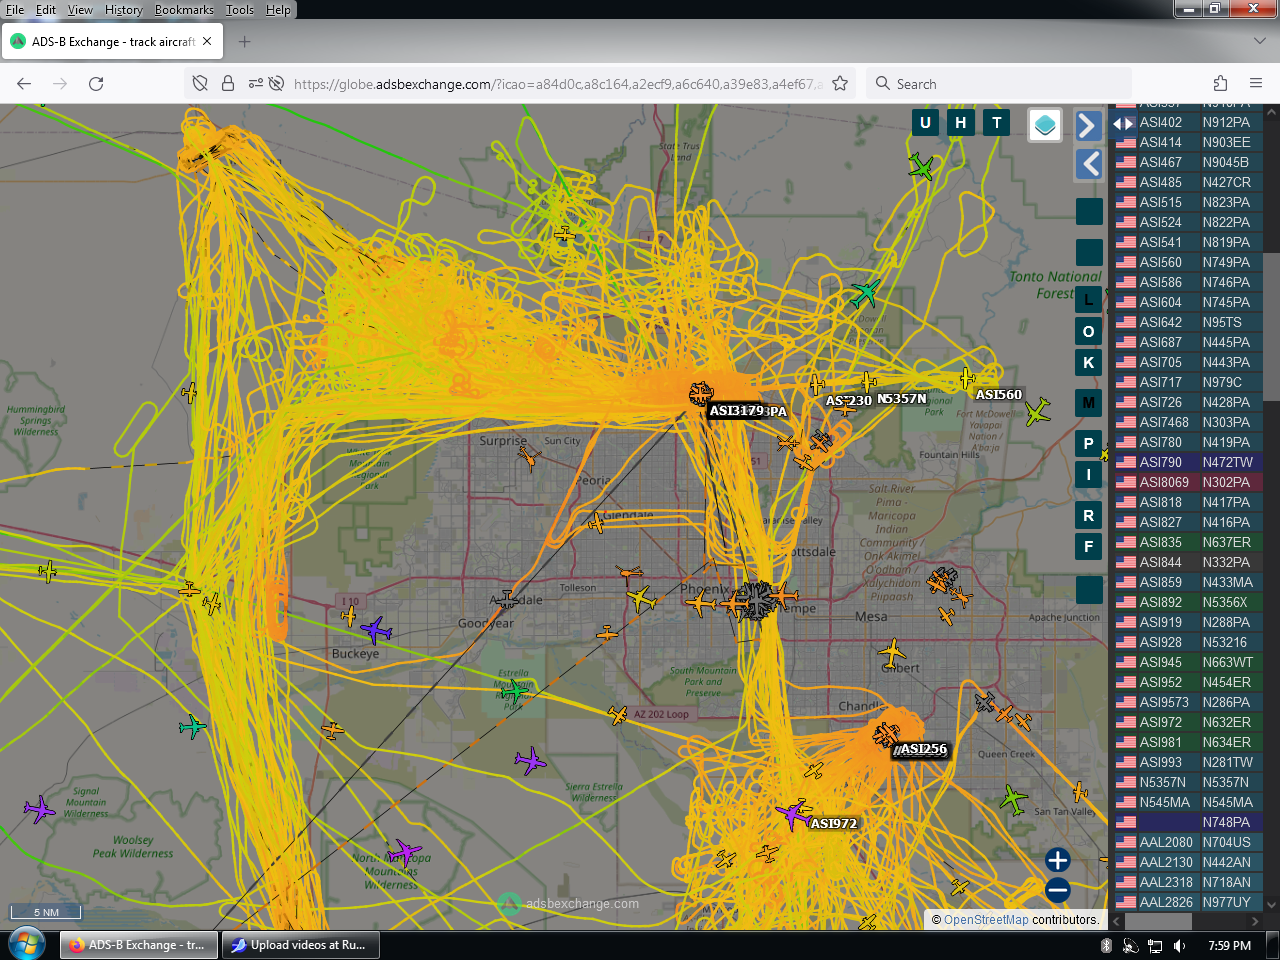Zoom in on the map
The width and height of the screenshot is (1280, 960).
click(x=1057, y=860)
